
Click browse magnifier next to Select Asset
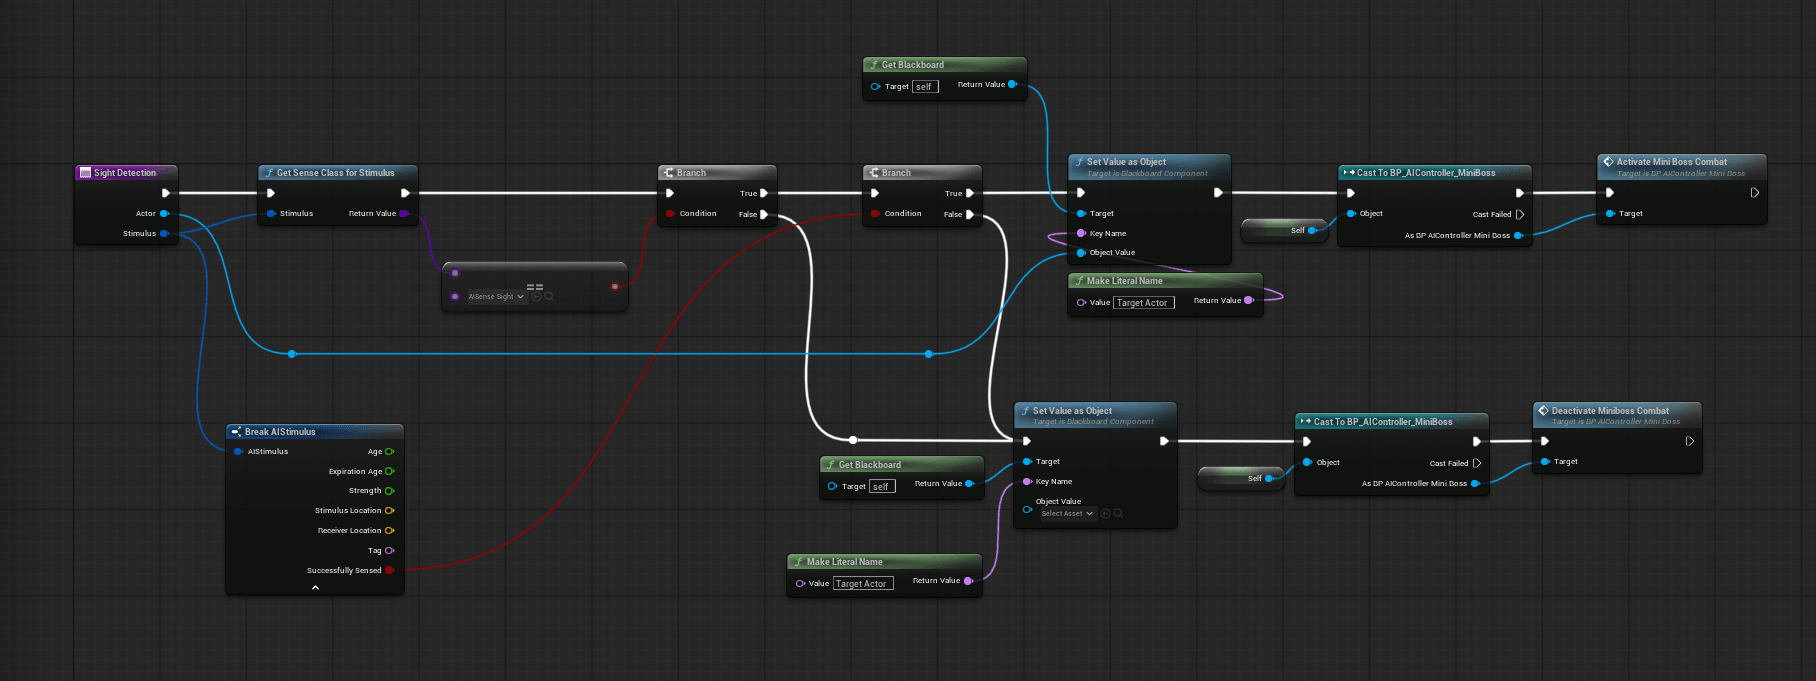[x=1118, y=513]
